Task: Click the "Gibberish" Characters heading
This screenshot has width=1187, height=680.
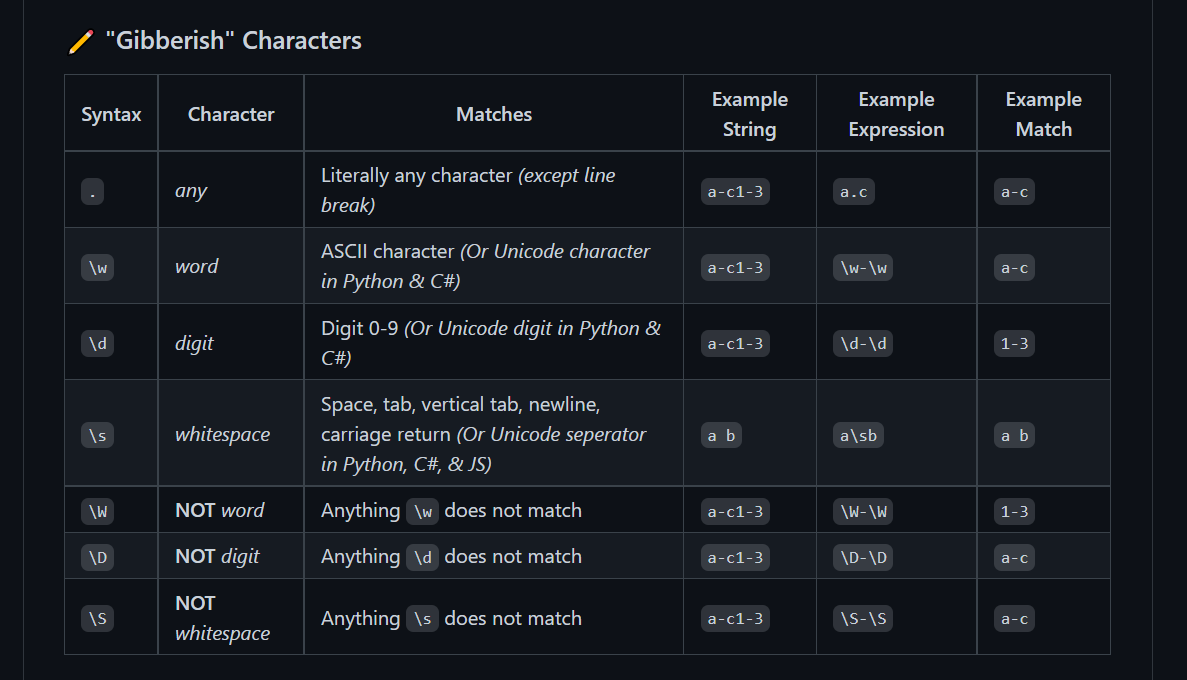Action: pos(233,41)
